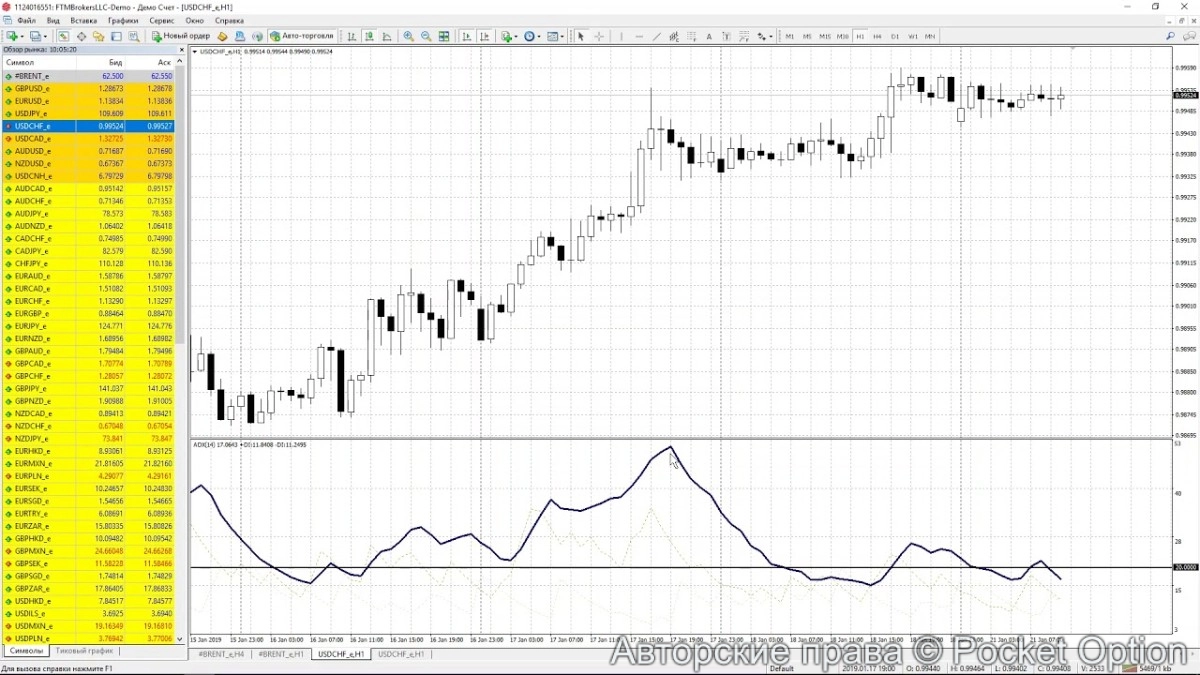Screen dimensions: 1200x675
Task: Select the trendline drawing tool
Action: (x=655, y=36)
